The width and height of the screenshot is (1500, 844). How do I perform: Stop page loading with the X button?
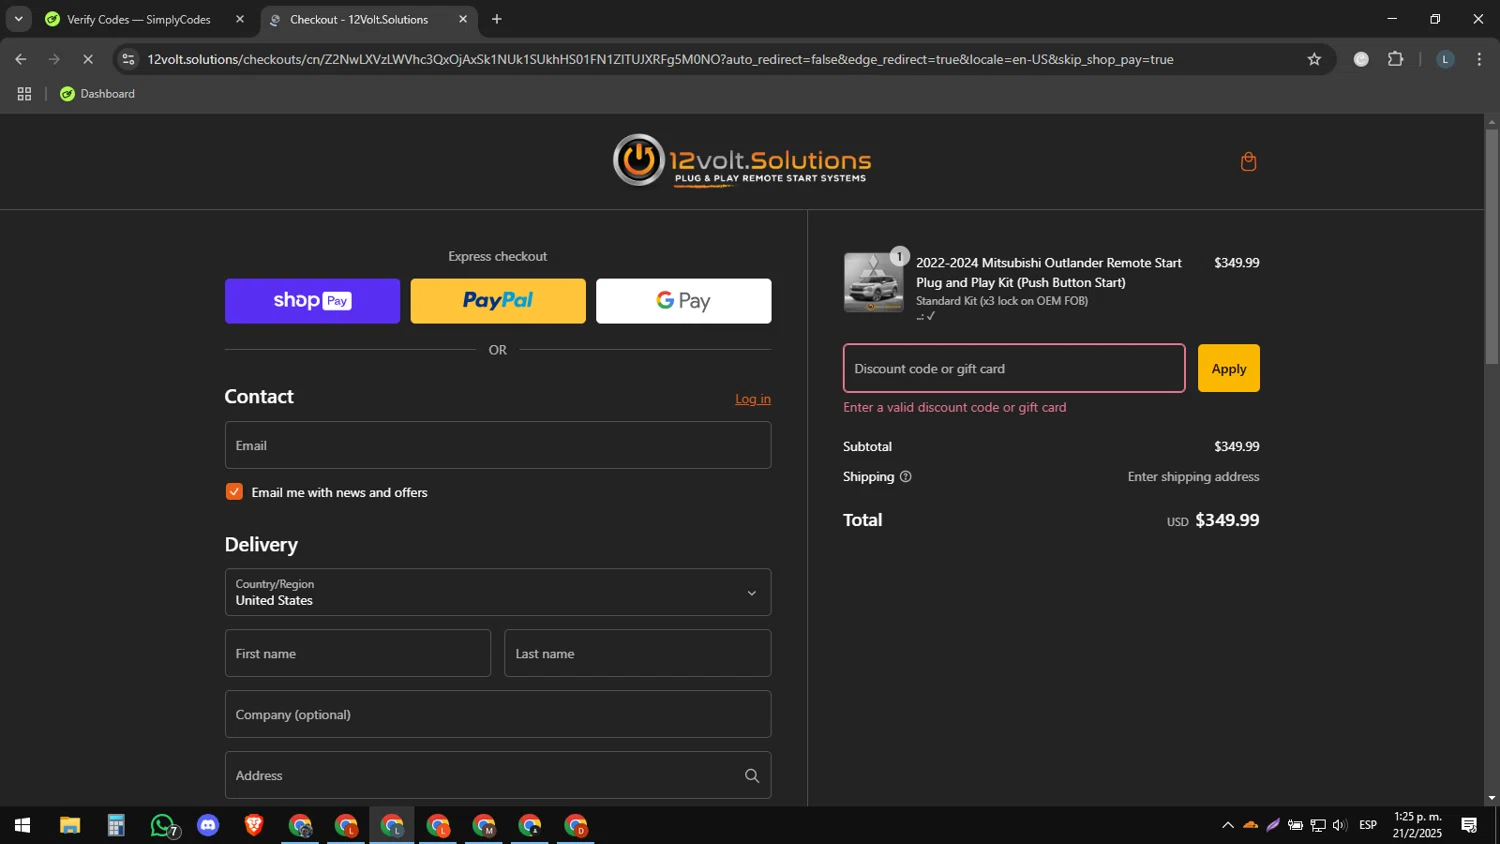click(88, 59)
